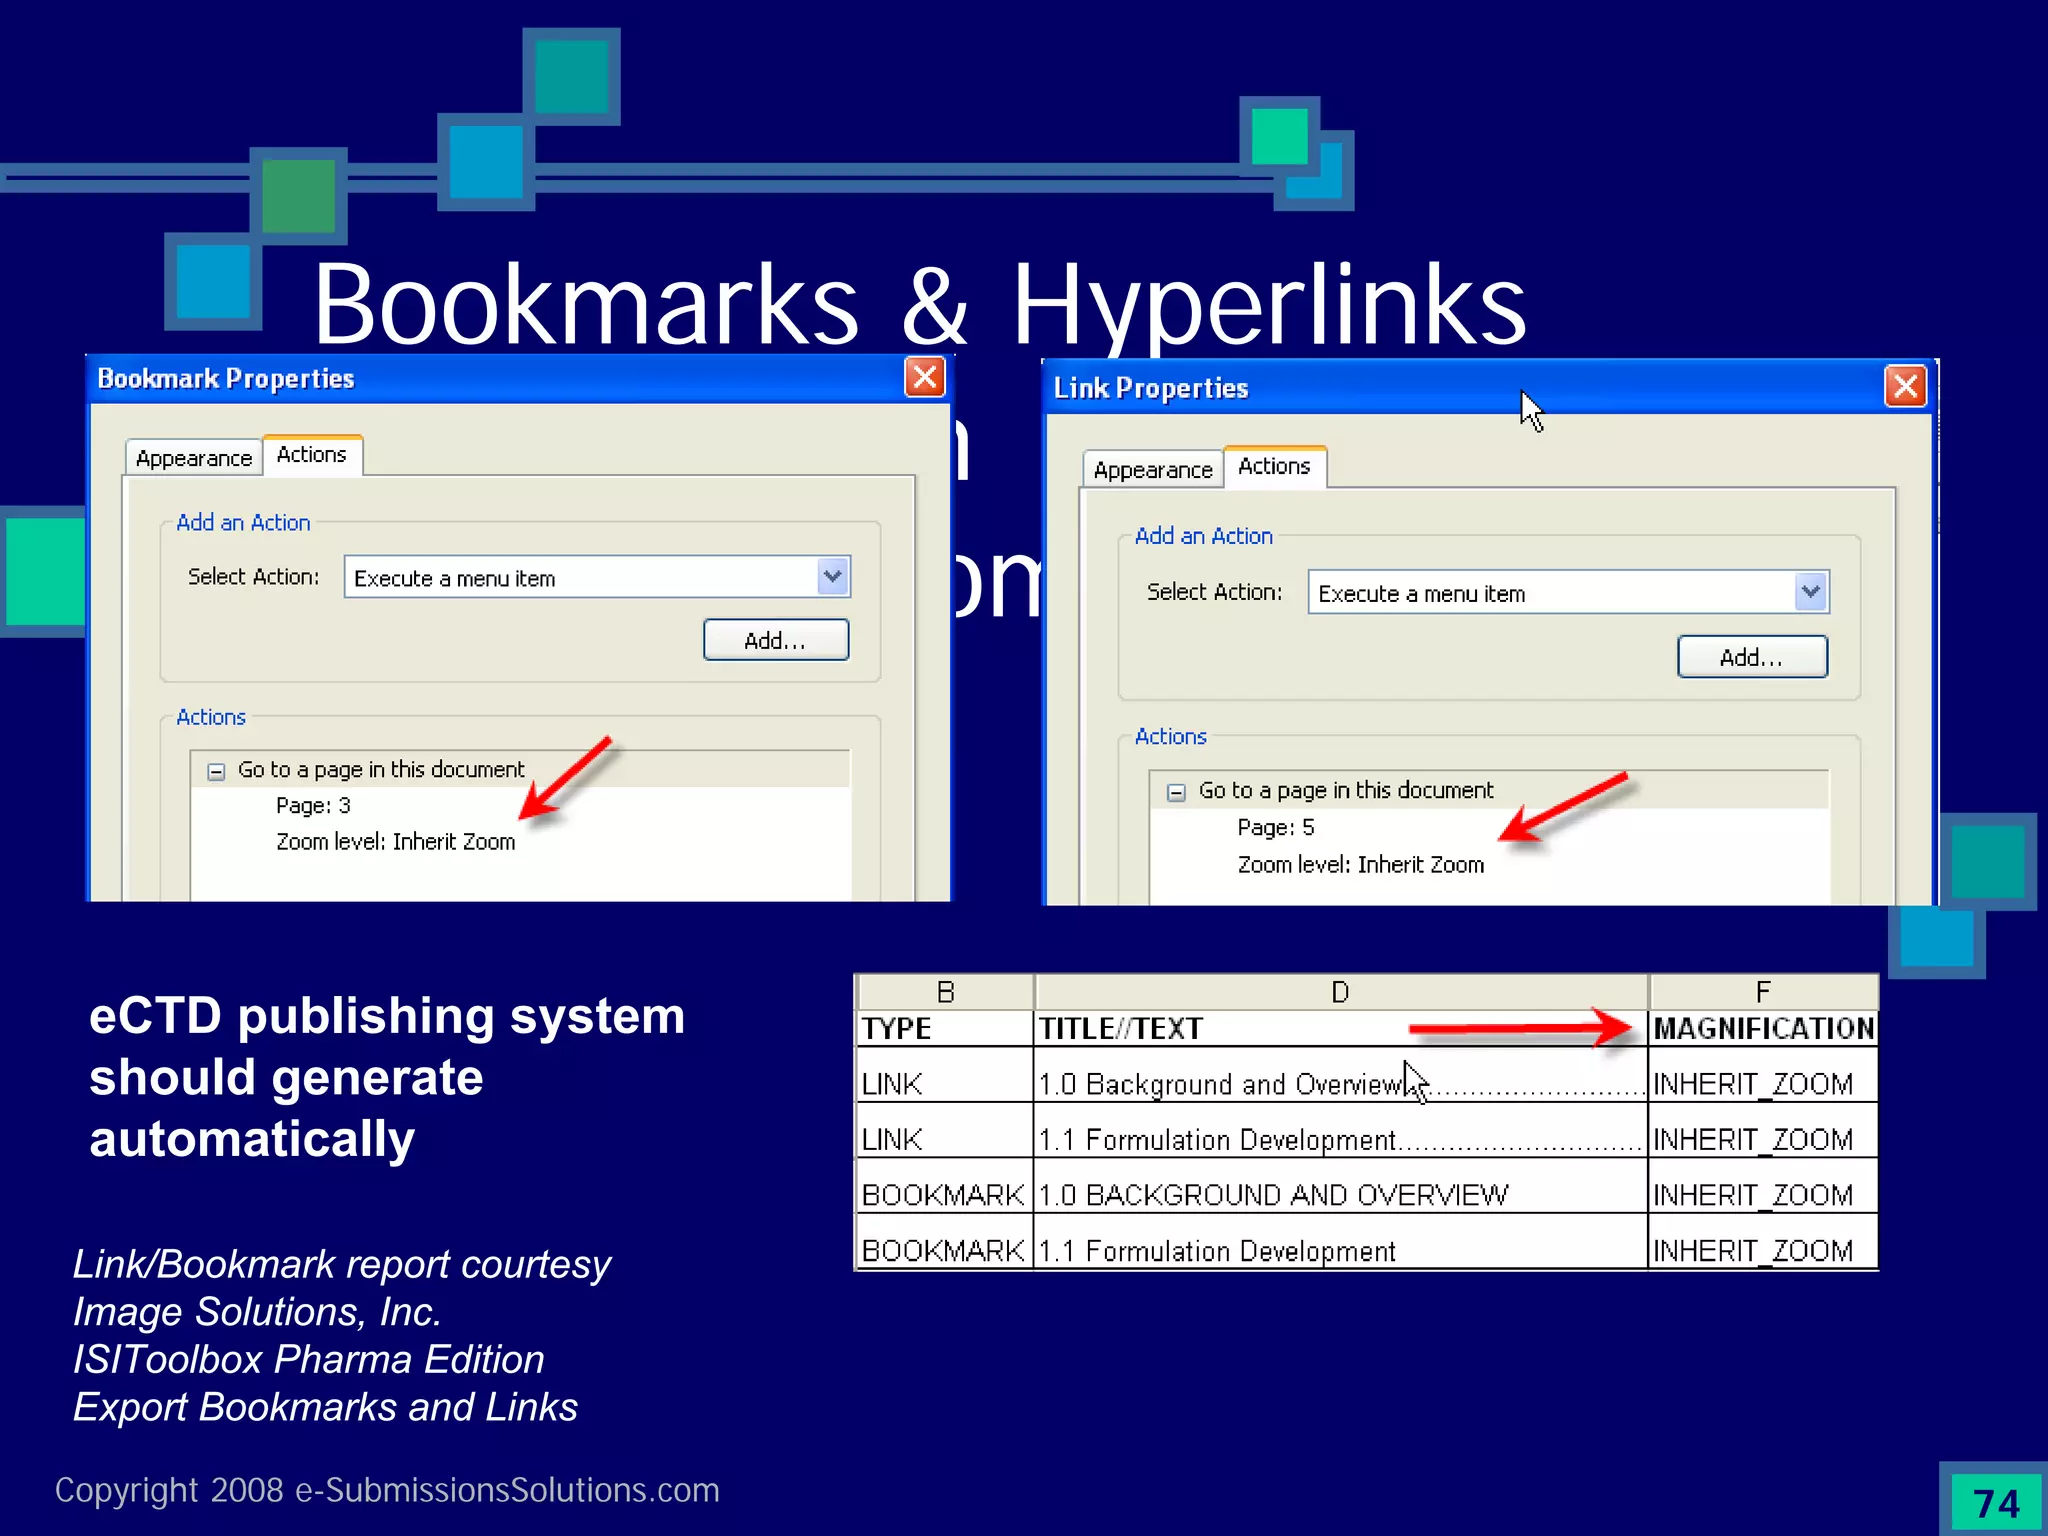Collapse Go to page action in Bookmark Properties
Image resolution: width=2048 pixels, height=1536 pixels.
[216, 771]
